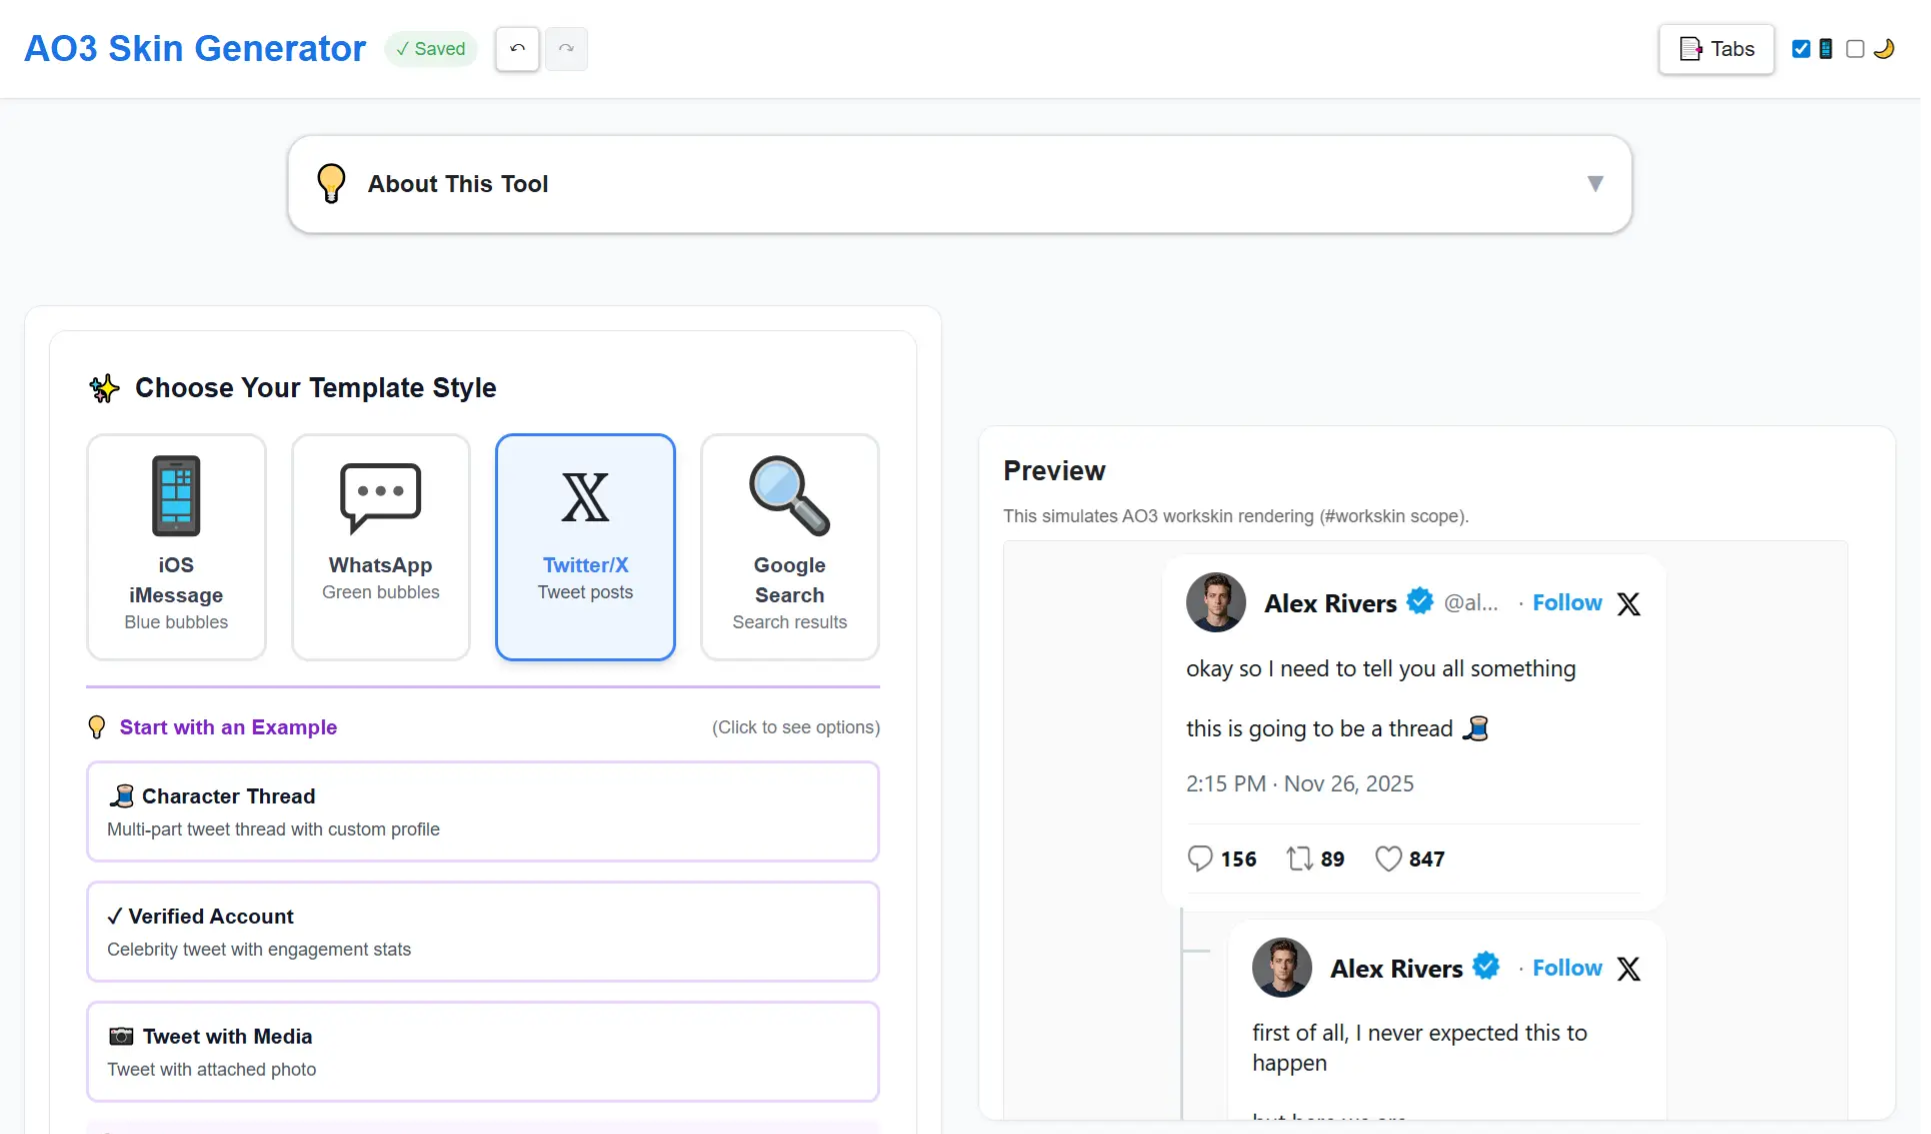The image size is (1931, 1134).
Task: Open the Tabs button
Action: 1716,48
